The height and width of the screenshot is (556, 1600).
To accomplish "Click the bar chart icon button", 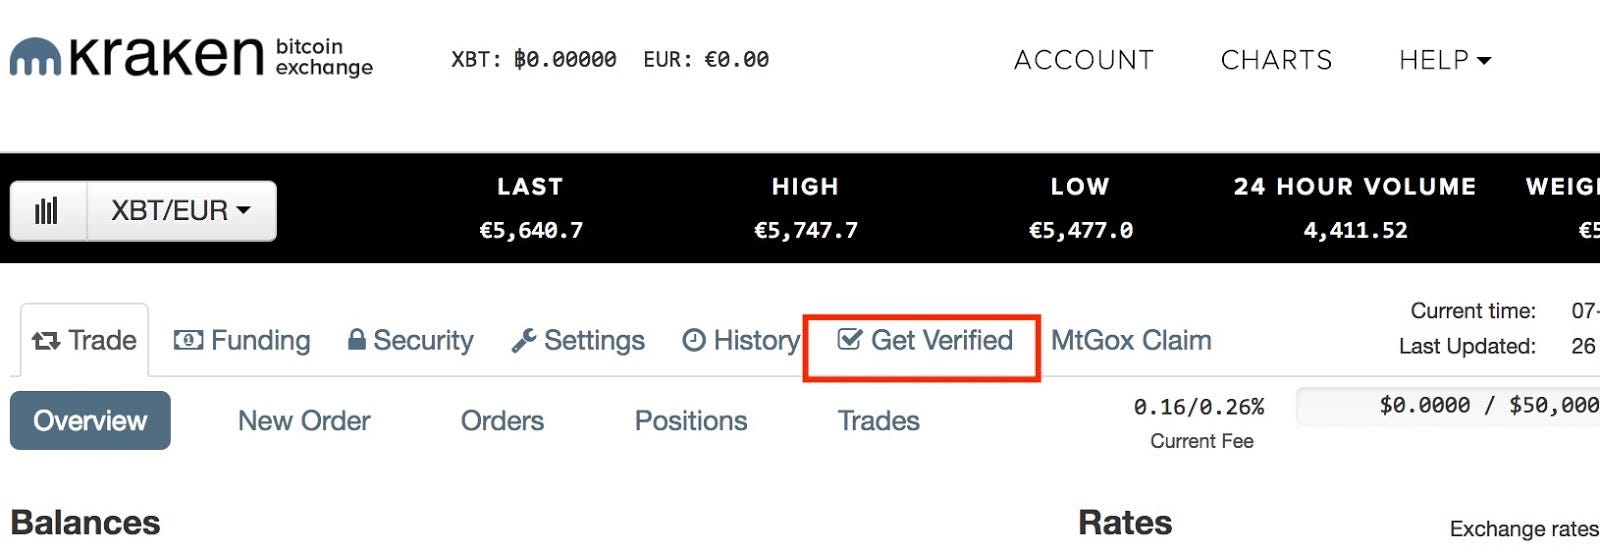I will pos(47,211).
